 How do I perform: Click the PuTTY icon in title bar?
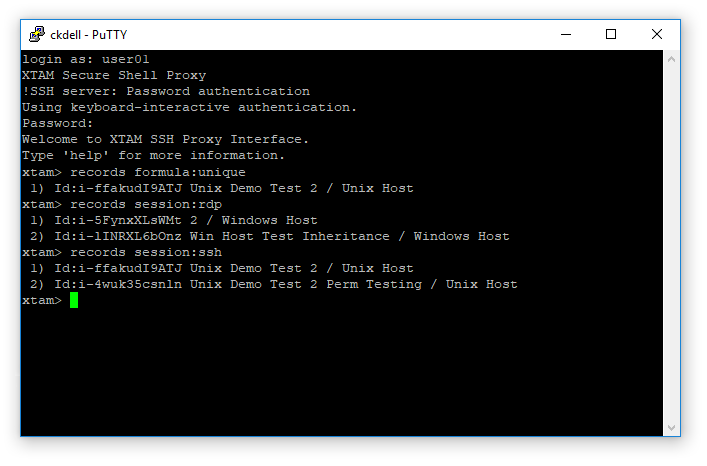[36, 34]
